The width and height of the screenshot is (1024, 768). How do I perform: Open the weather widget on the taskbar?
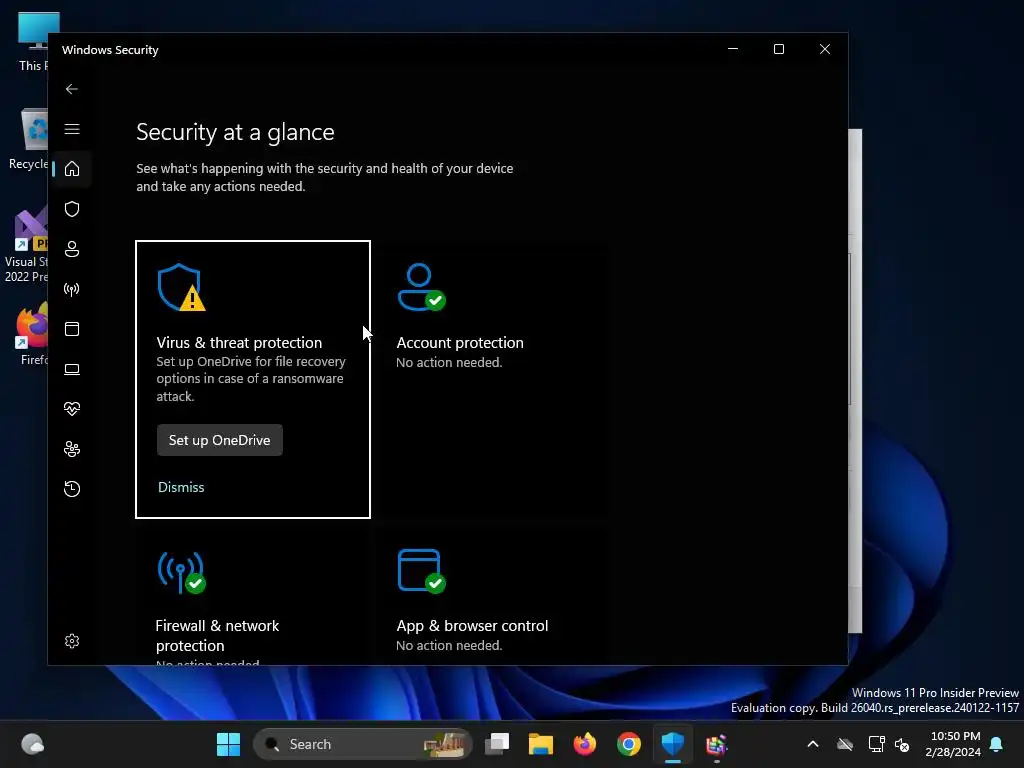33,744
